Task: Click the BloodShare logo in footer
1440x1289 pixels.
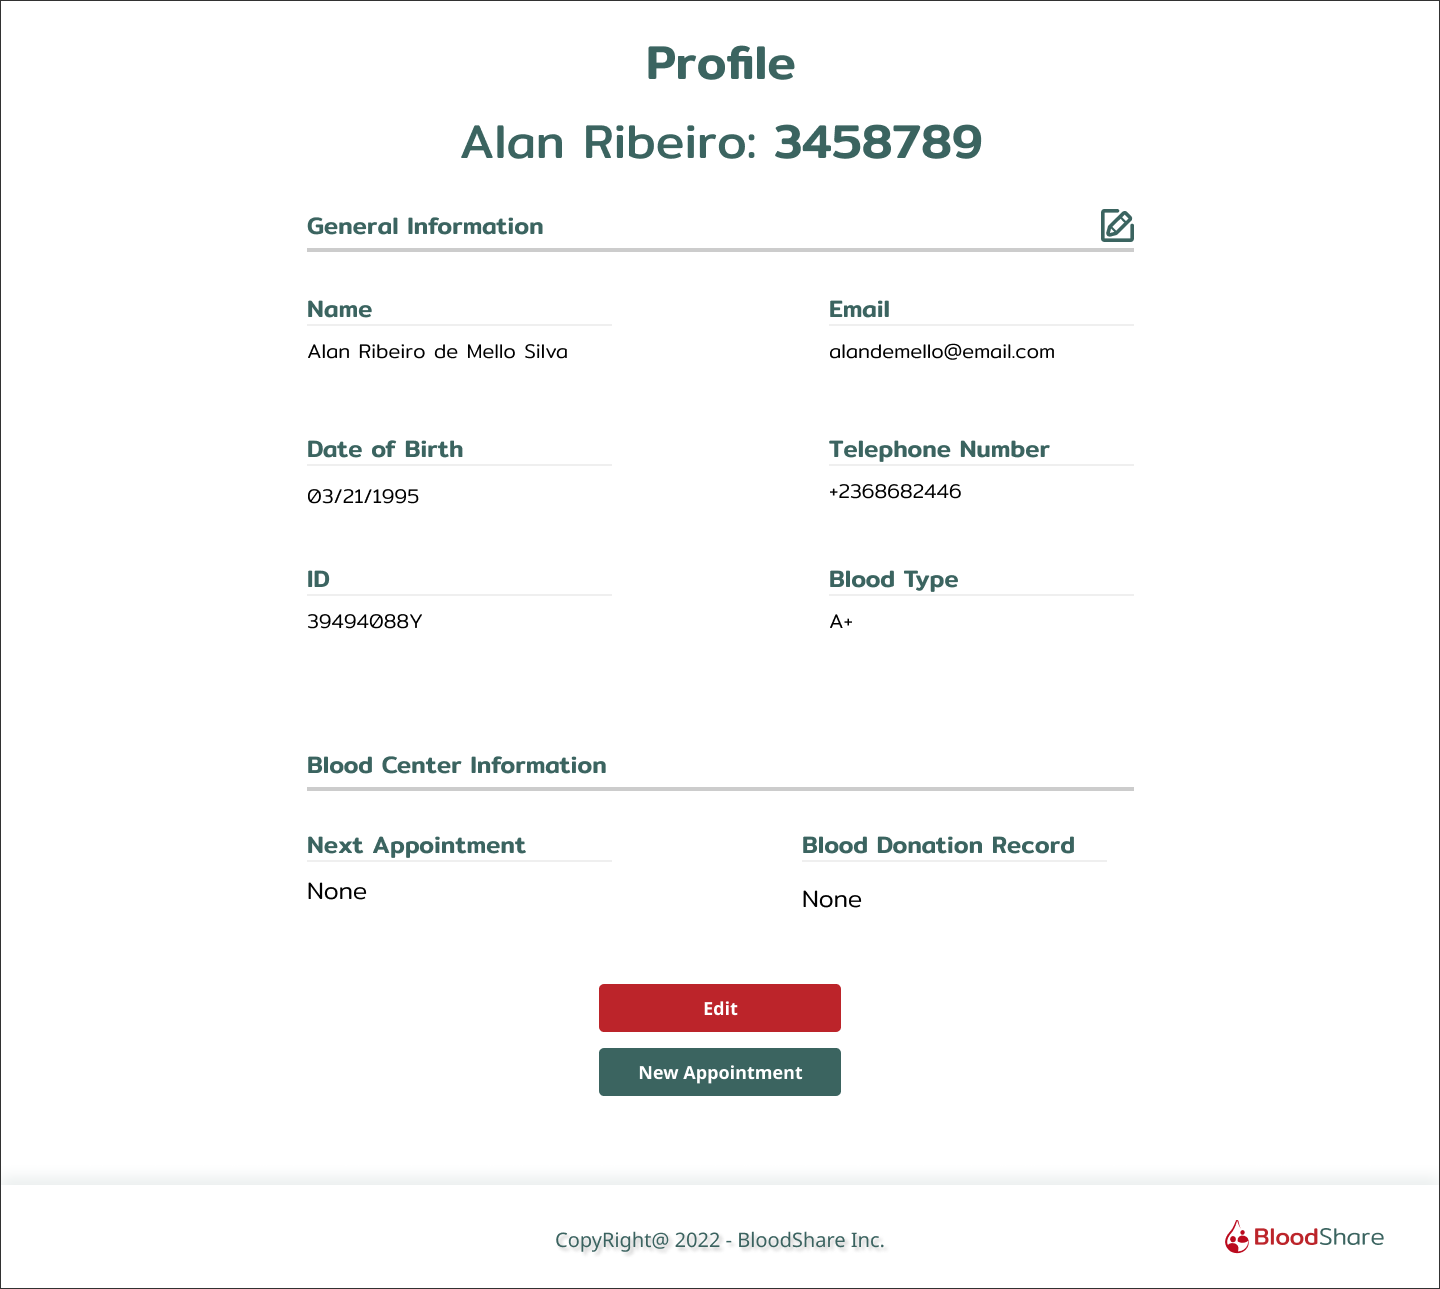Action: point(1304,1237)
